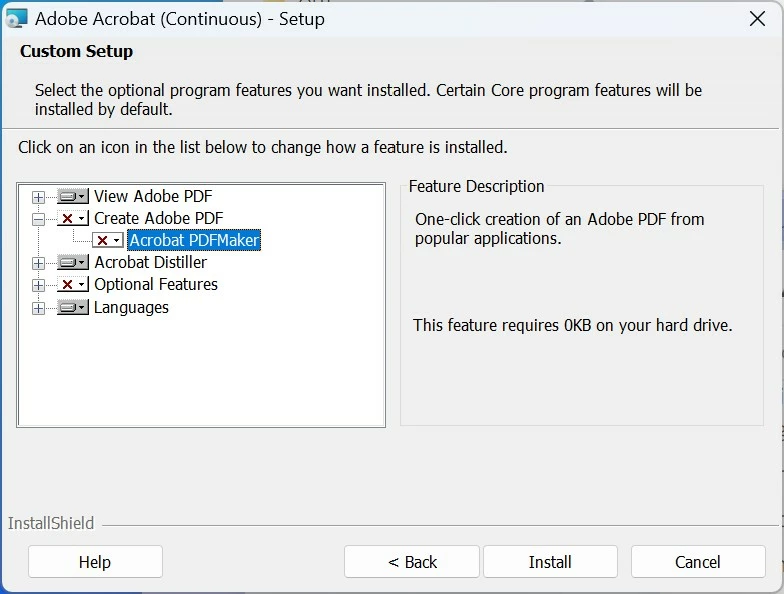The height and width of the screenshot is (594, 784).
Task: Go back with the Back button
Action: click(412, 562)
